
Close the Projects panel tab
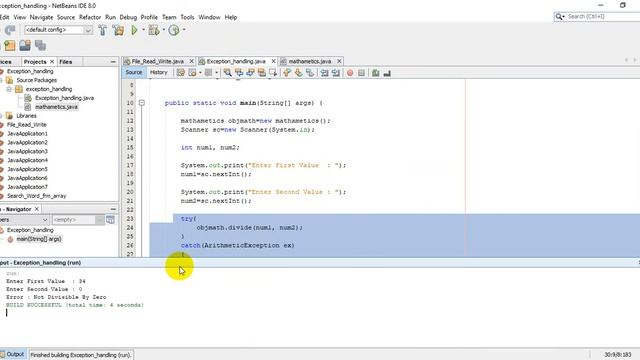pyautogui.click(x=52, y=62)
